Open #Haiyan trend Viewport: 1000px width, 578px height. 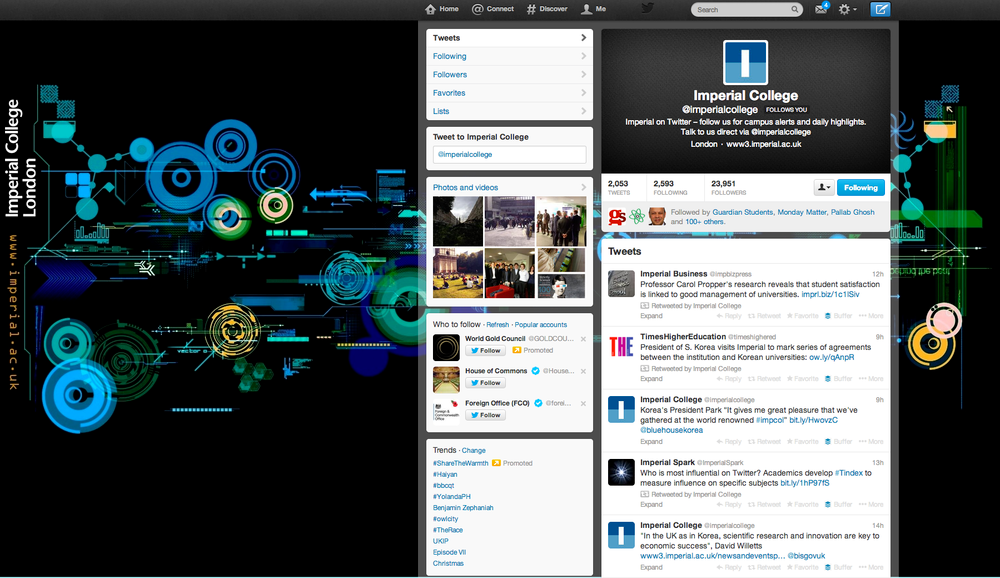tap(445, 475)
